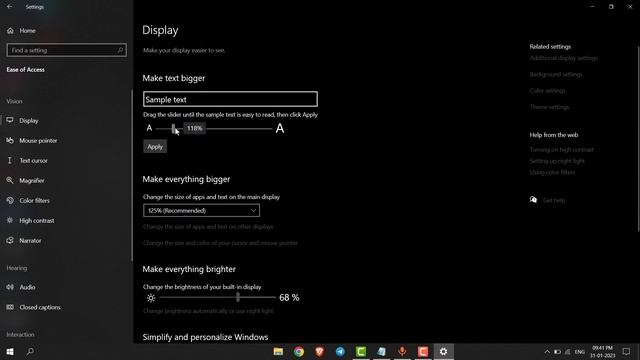Click the sidebar vertical scrollbar
The image size is (640, 360).
(x=132, y=176)
